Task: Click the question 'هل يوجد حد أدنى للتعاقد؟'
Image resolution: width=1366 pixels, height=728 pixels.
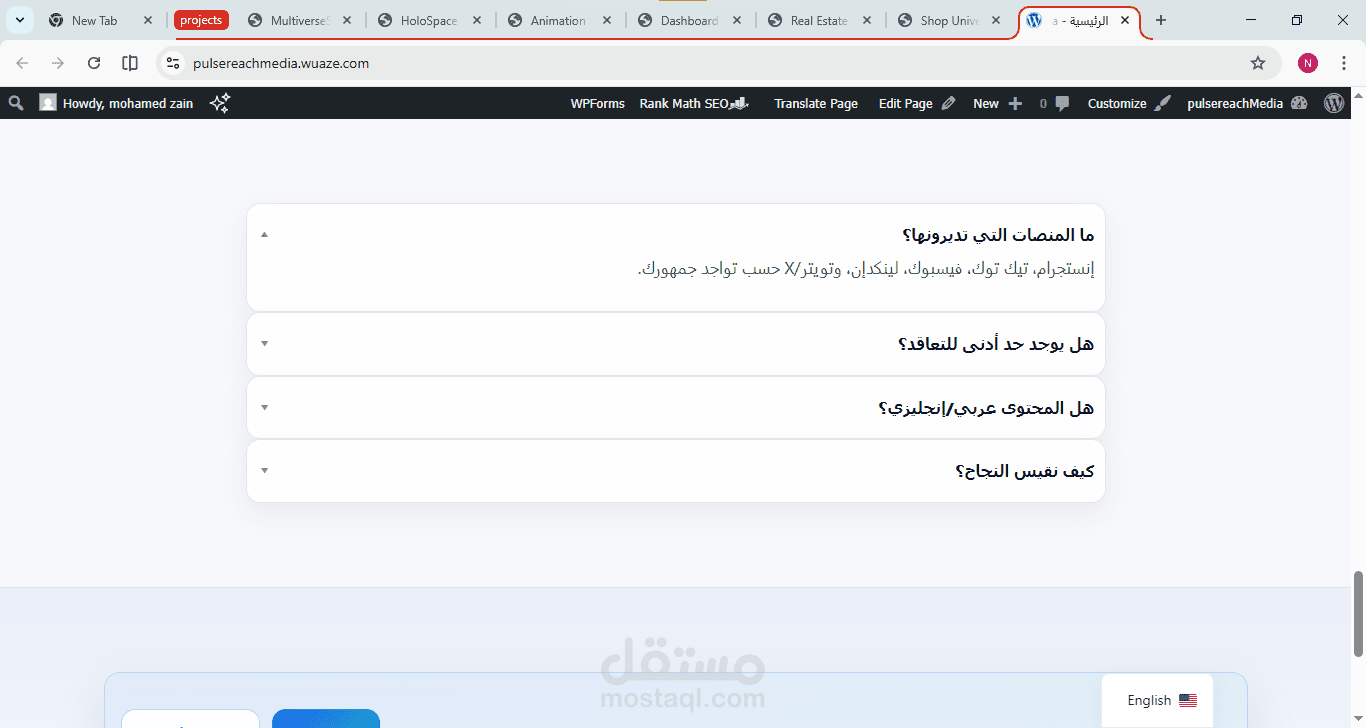Action: [996, 344]
